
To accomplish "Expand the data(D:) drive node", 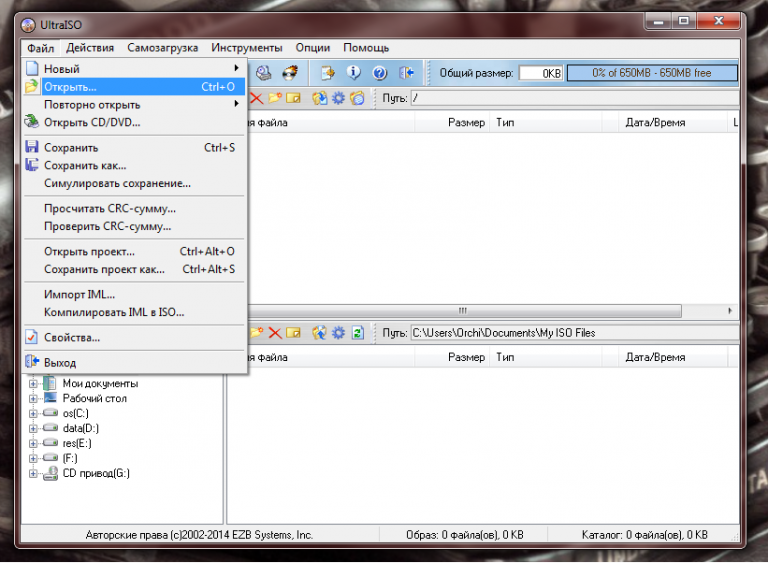I will pyautogui.click(x=33, y=428).
